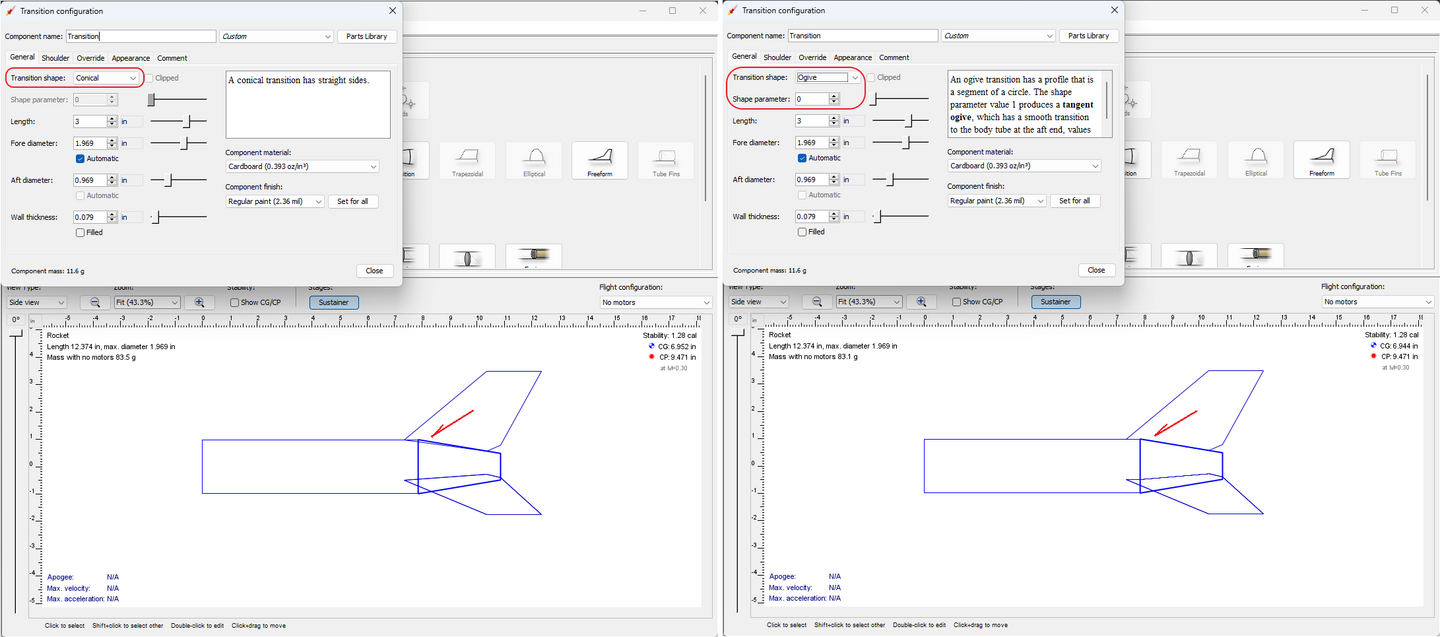The height and width of the screenshot is (637, 1440).
Task: Click Component name field in left dialog
Action: [141, 36]
